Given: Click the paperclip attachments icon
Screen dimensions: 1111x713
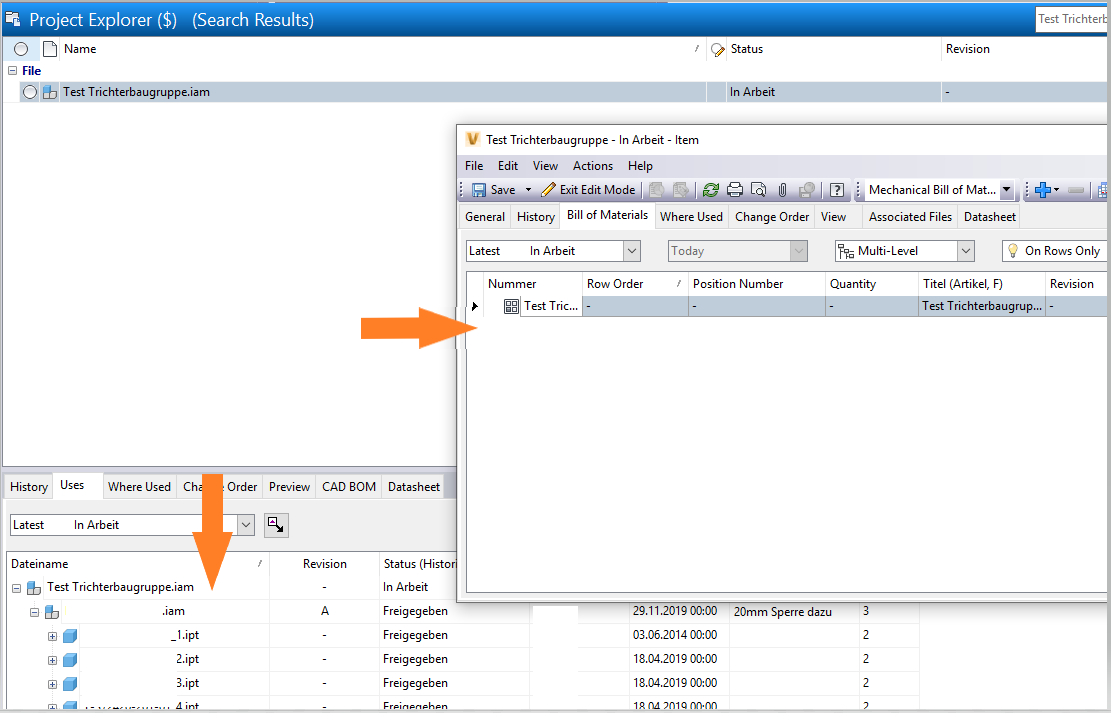Looking at the screenshot, I should (780, 190).
